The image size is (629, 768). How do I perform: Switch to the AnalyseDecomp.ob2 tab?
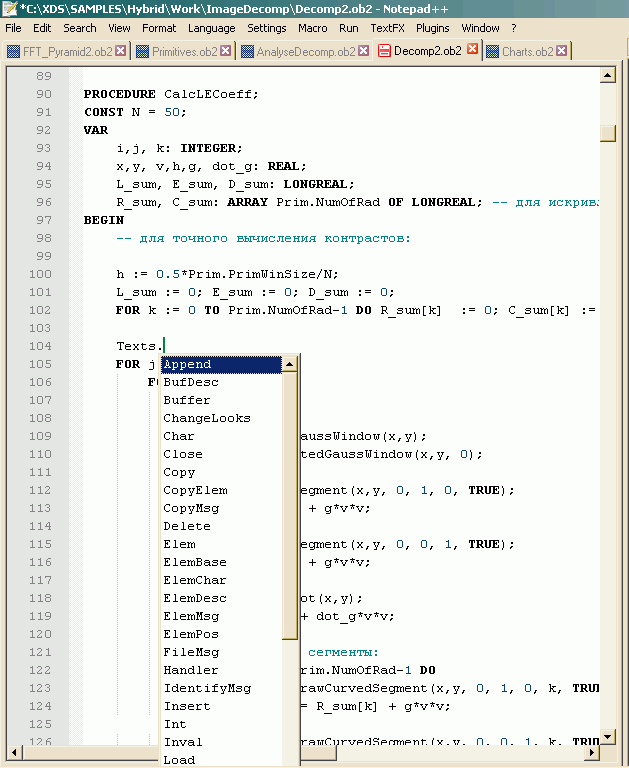(304, 51)
